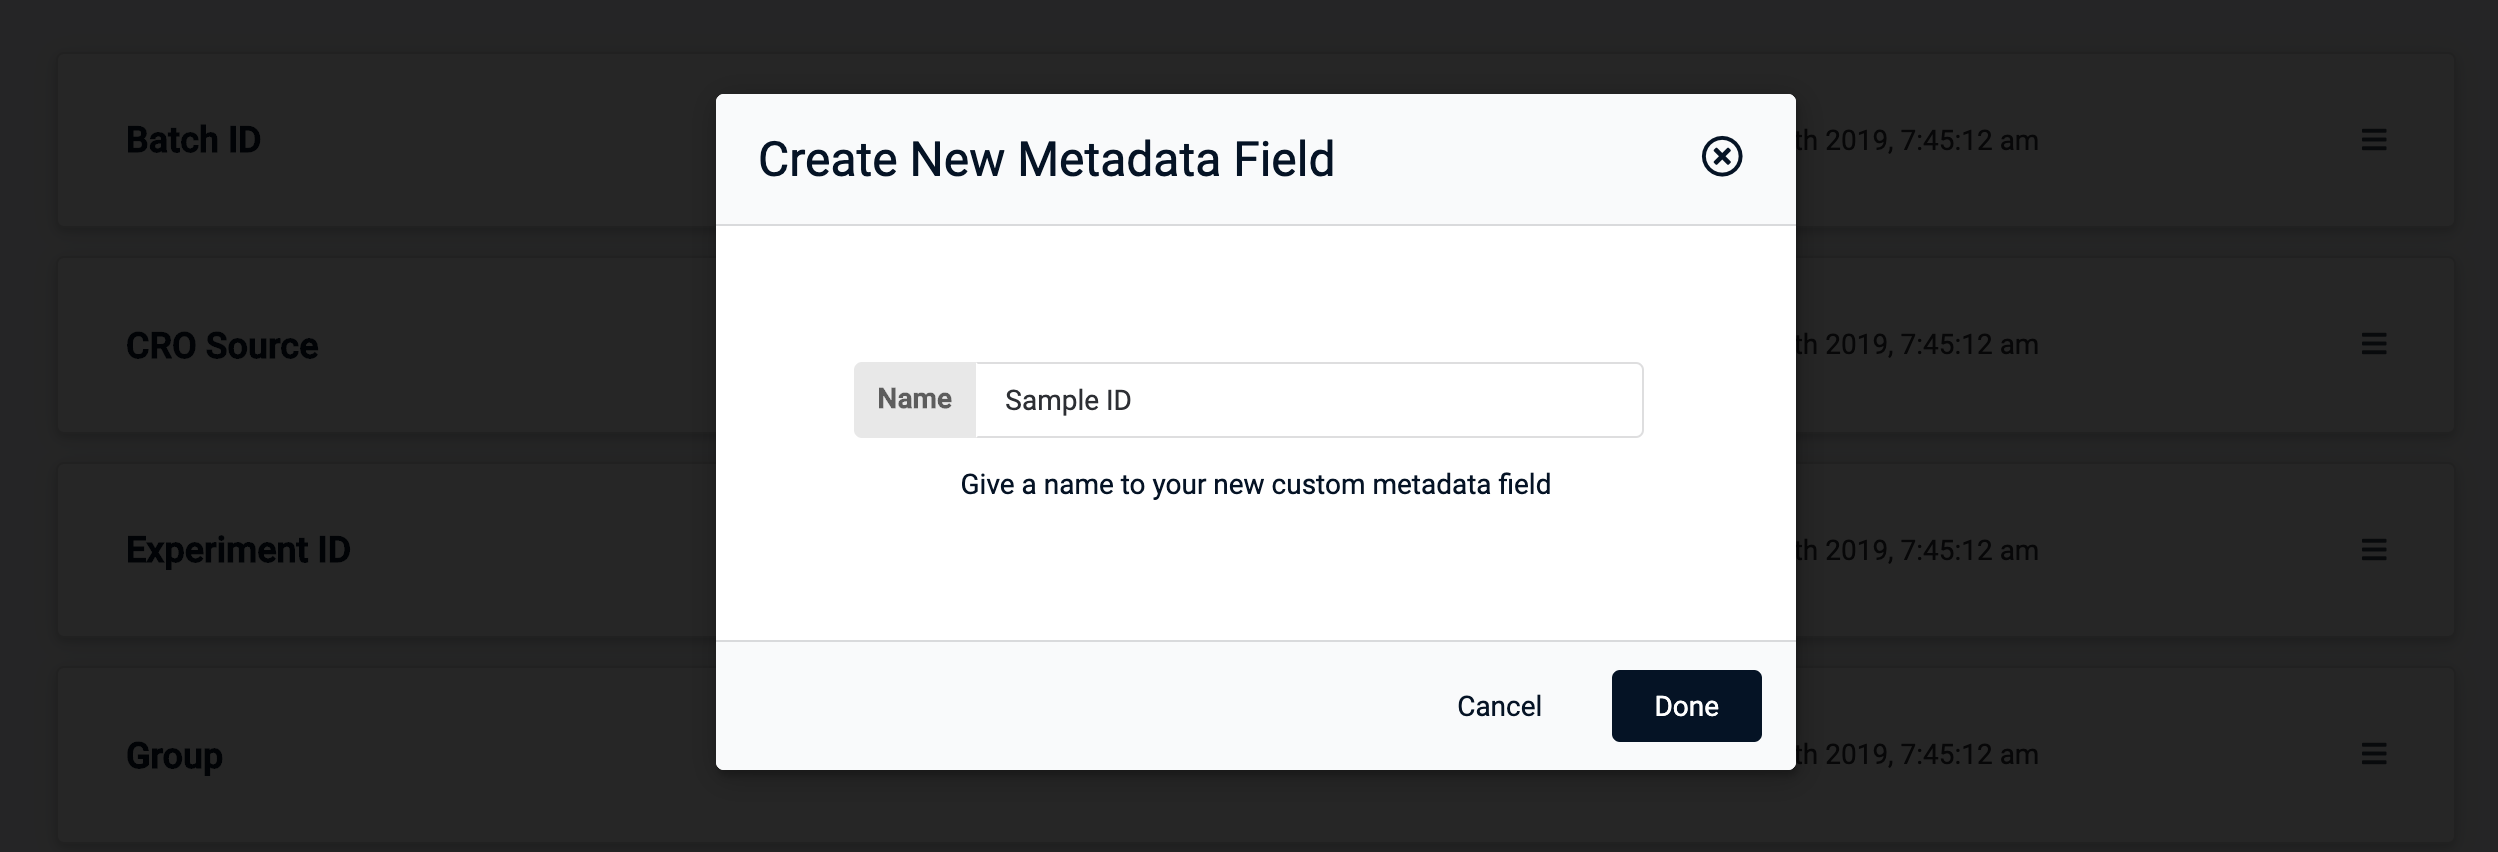
Task: Click the gray Name label beside input
Action: 914,399
